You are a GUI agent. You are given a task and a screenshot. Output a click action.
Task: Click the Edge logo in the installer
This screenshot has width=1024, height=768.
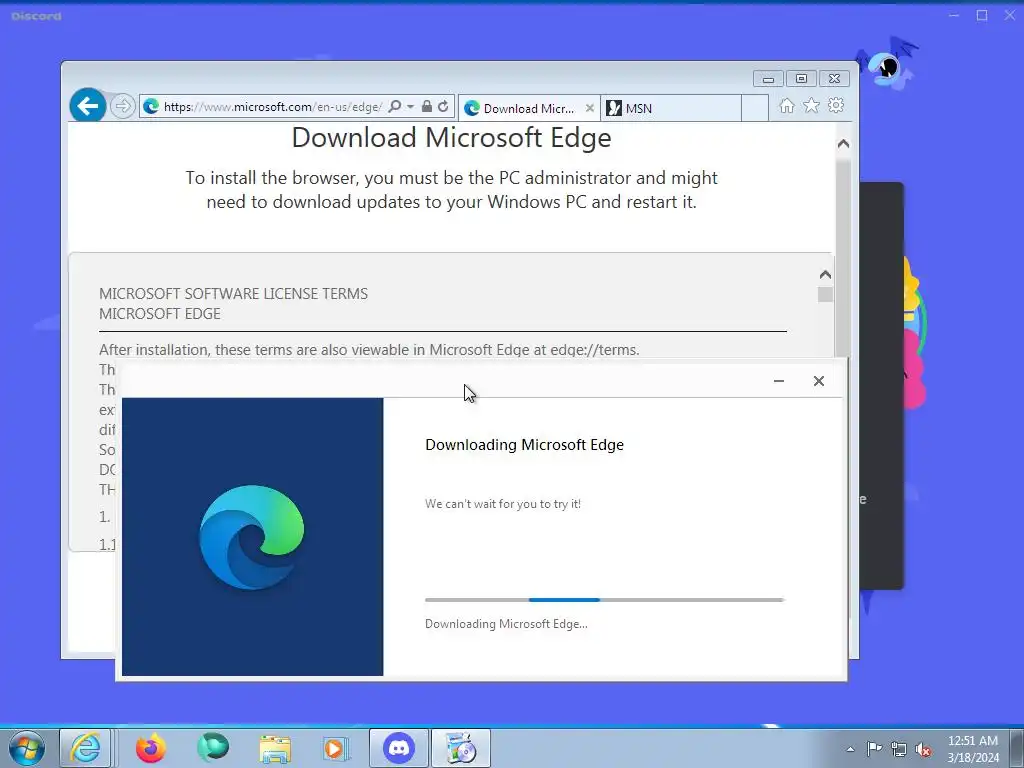click(x=252, y=537)
